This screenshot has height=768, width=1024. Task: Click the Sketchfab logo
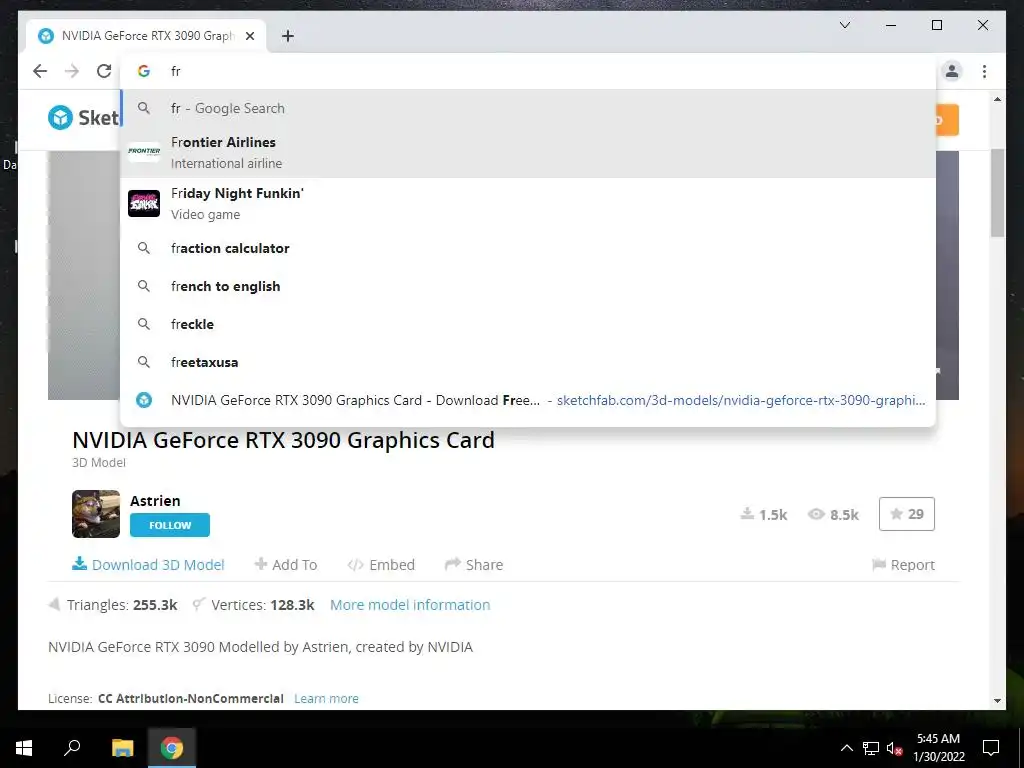coord(84,118)
